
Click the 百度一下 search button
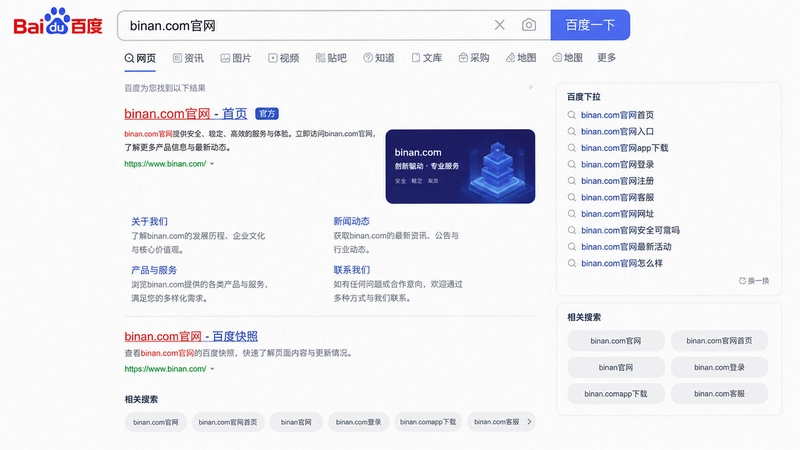click(590, 25)
